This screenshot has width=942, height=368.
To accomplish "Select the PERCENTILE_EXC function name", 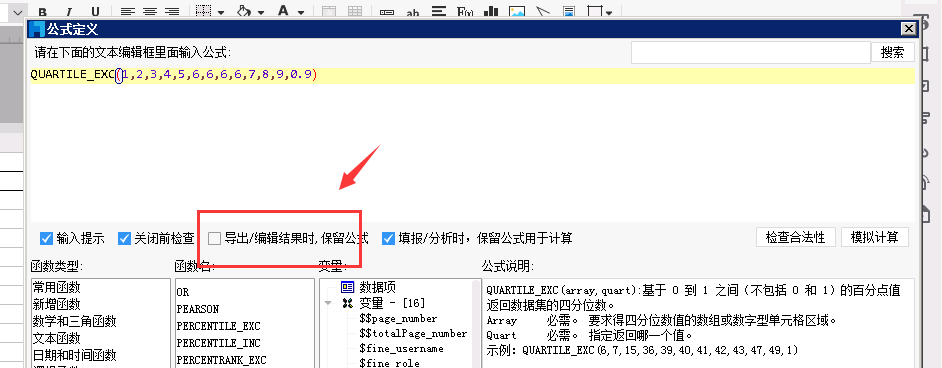I will 218,326.
